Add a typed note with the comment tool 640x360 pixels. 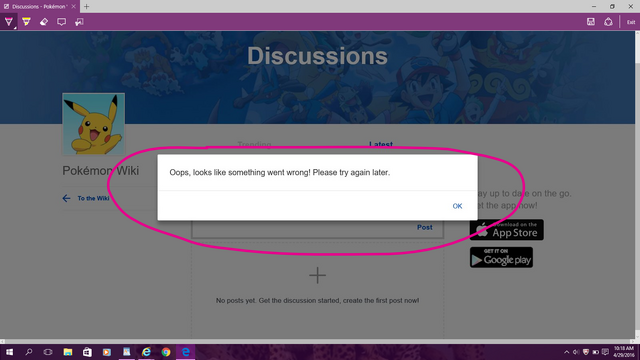[x=62, y=22]
